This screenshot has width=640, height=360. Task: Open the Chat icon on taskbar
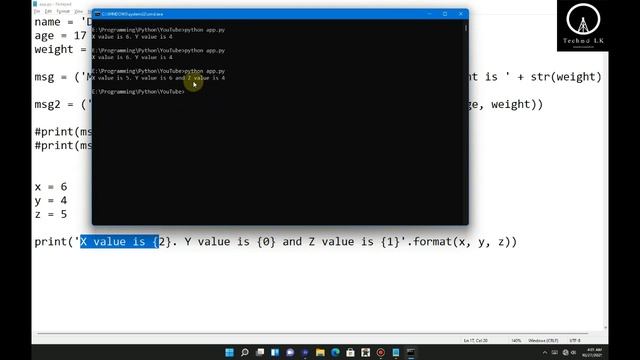pyautogui.click(x=290, y=352)
